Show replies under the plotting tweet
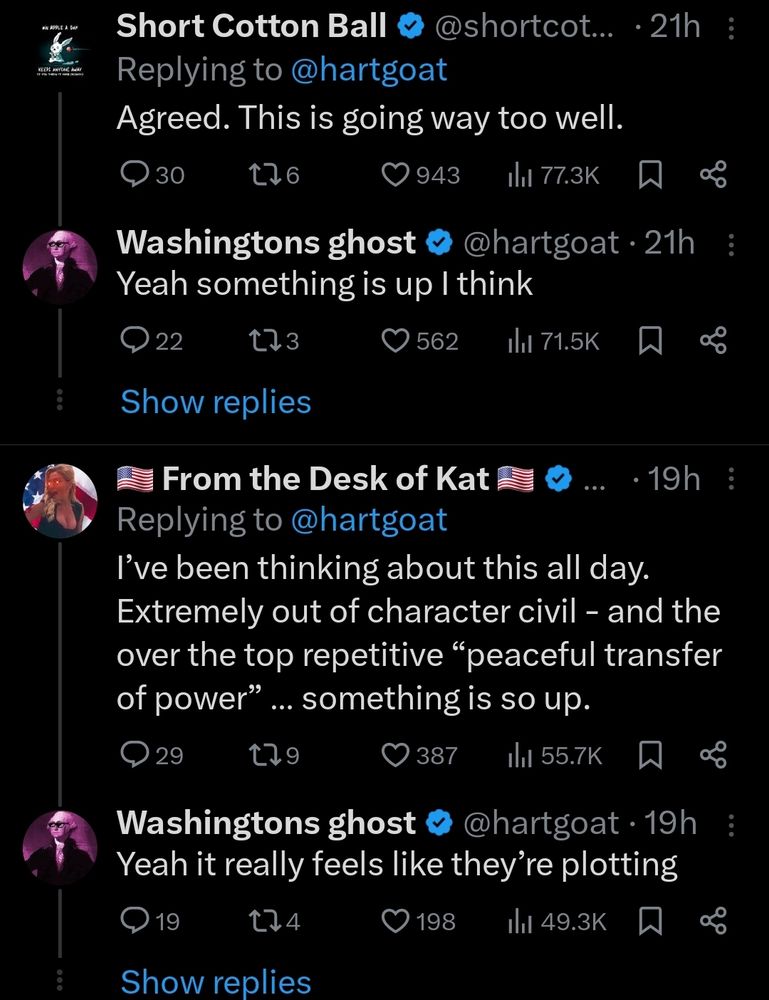 tap(216, 981)
